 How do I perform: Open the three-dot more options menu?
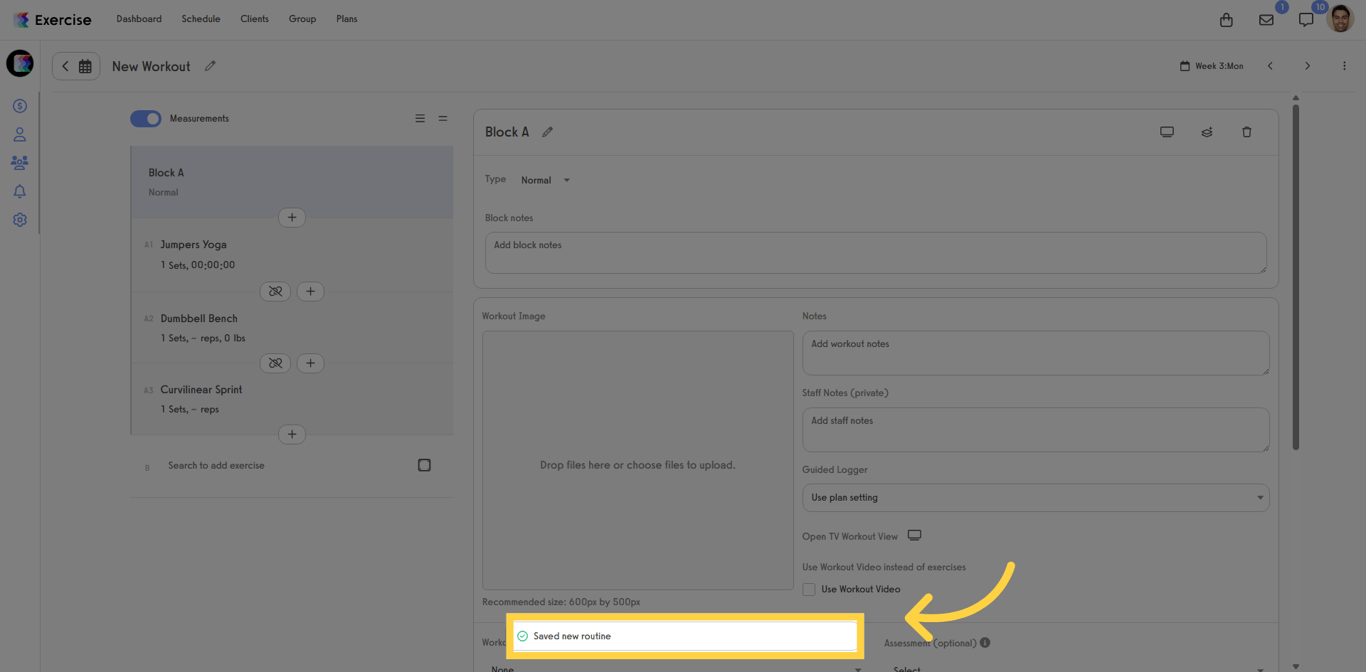[x=1344, y=66]
